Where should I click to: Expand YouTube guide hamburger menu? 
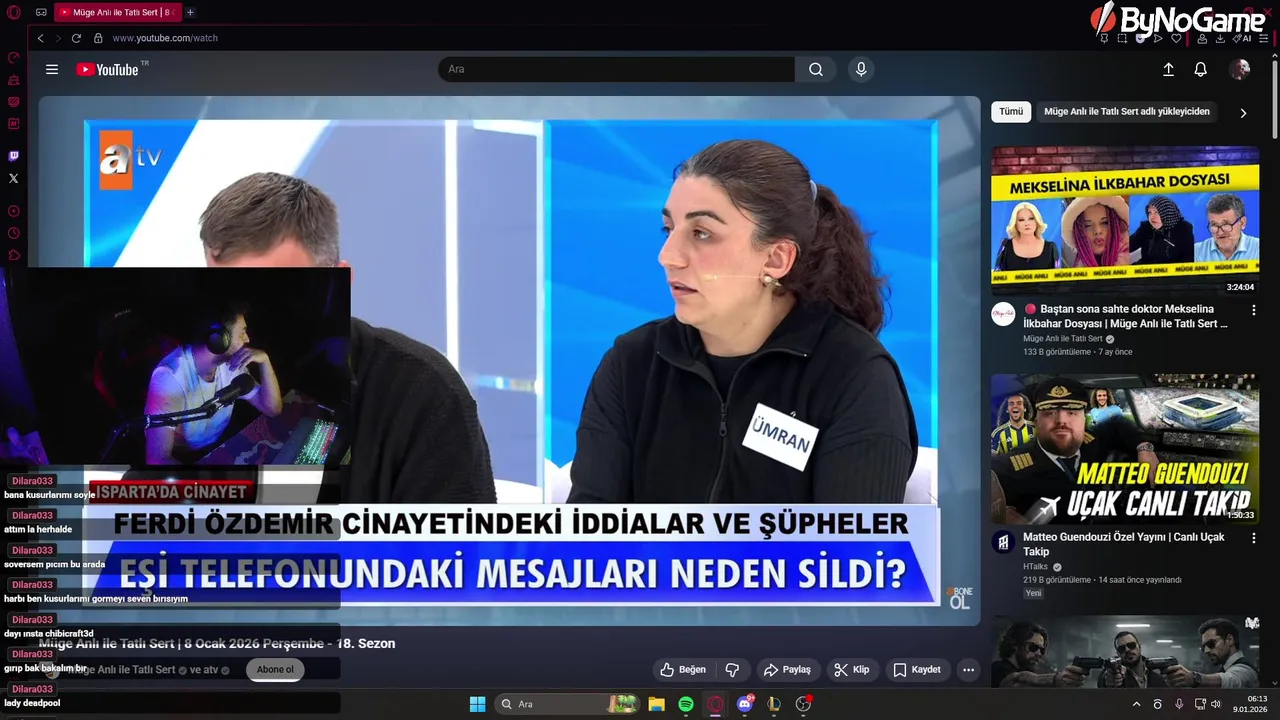[52, 69]
